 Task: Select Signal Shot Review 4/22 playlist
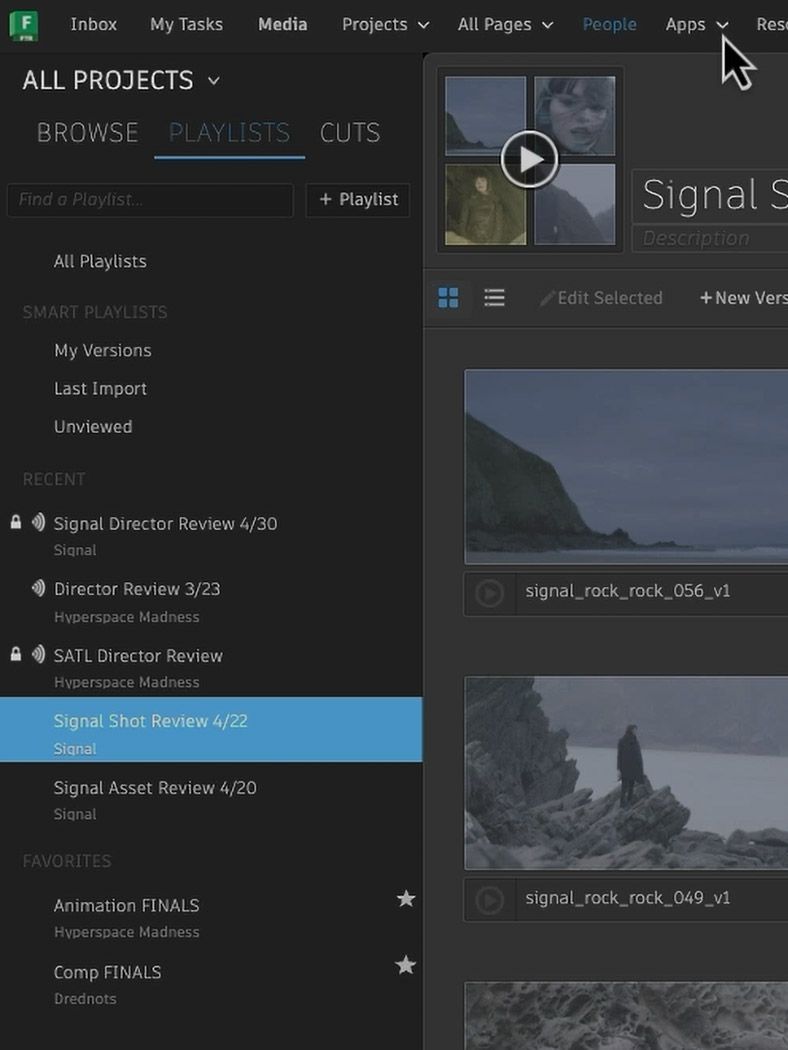211,729
